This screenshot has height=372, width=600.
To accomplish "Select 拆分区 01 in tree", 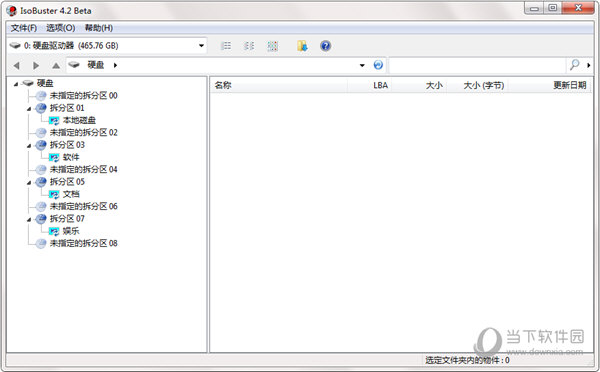I will [67, 108].
